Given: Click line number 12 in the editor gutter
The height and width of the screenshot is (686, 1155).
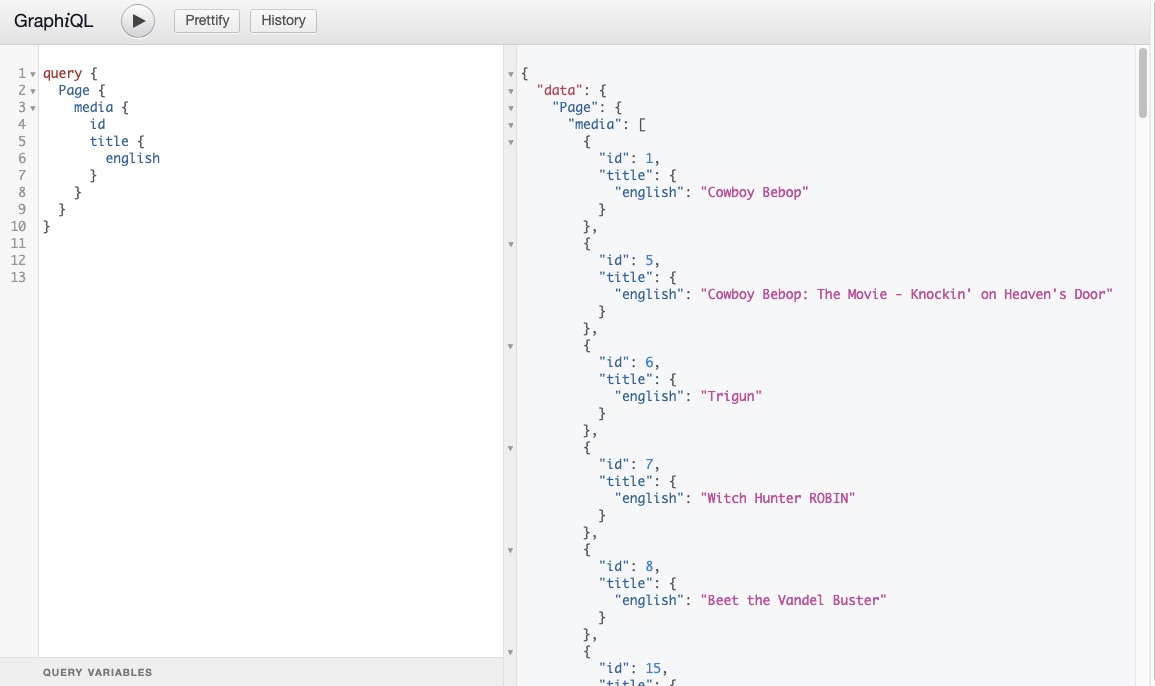Looking at the screenshot, I should [x=18, y=260].
